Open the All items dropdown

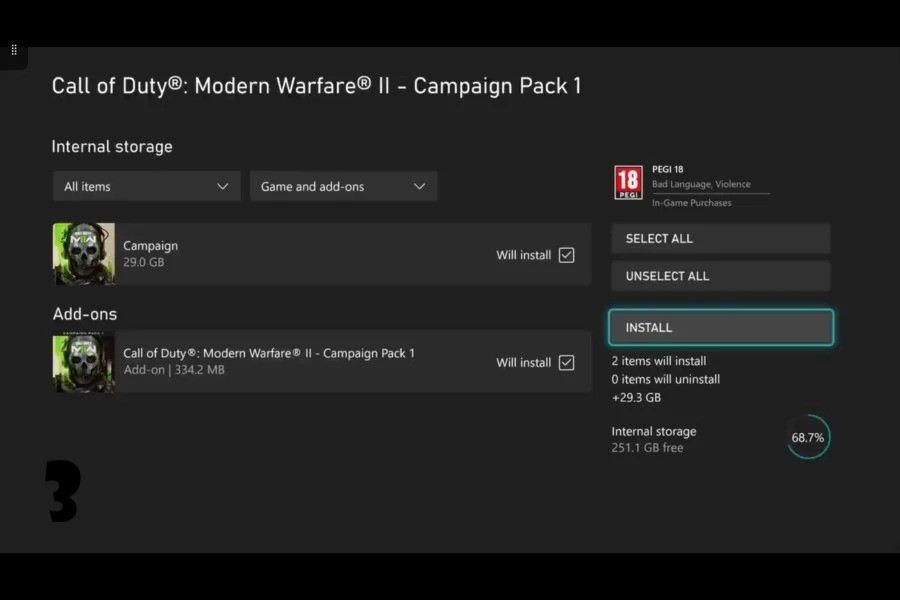[x=146, y=186]
